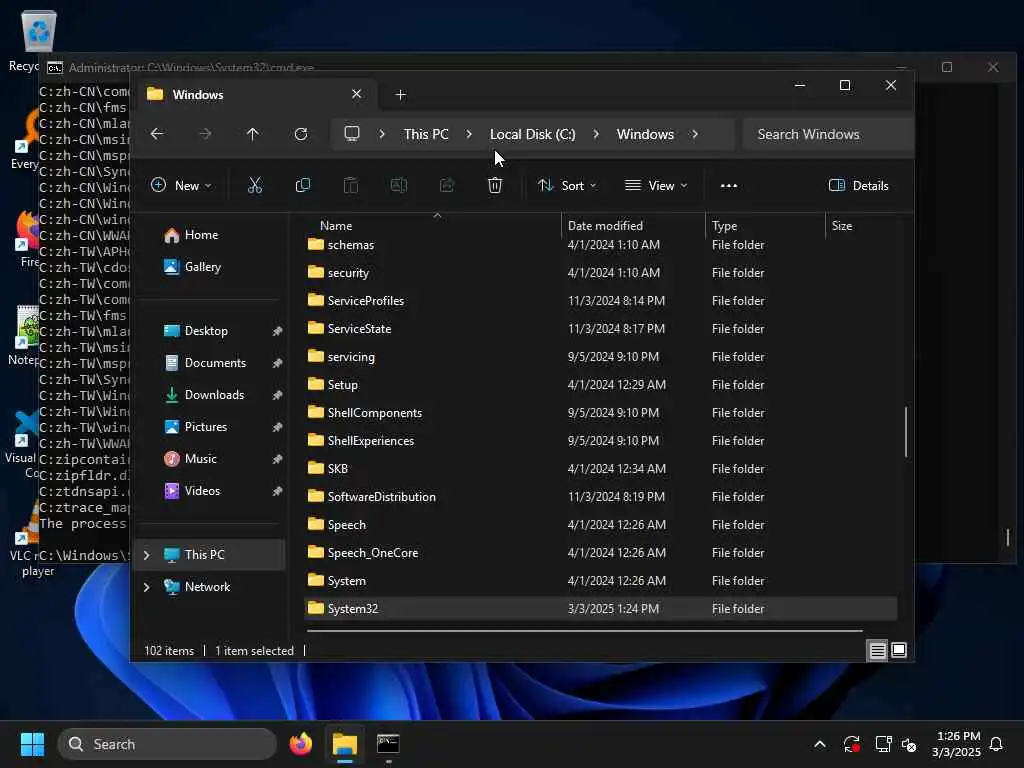Open Pictures in quick access
The width and height of the screenshot is (1024, 768).
[x=212, y=427]
